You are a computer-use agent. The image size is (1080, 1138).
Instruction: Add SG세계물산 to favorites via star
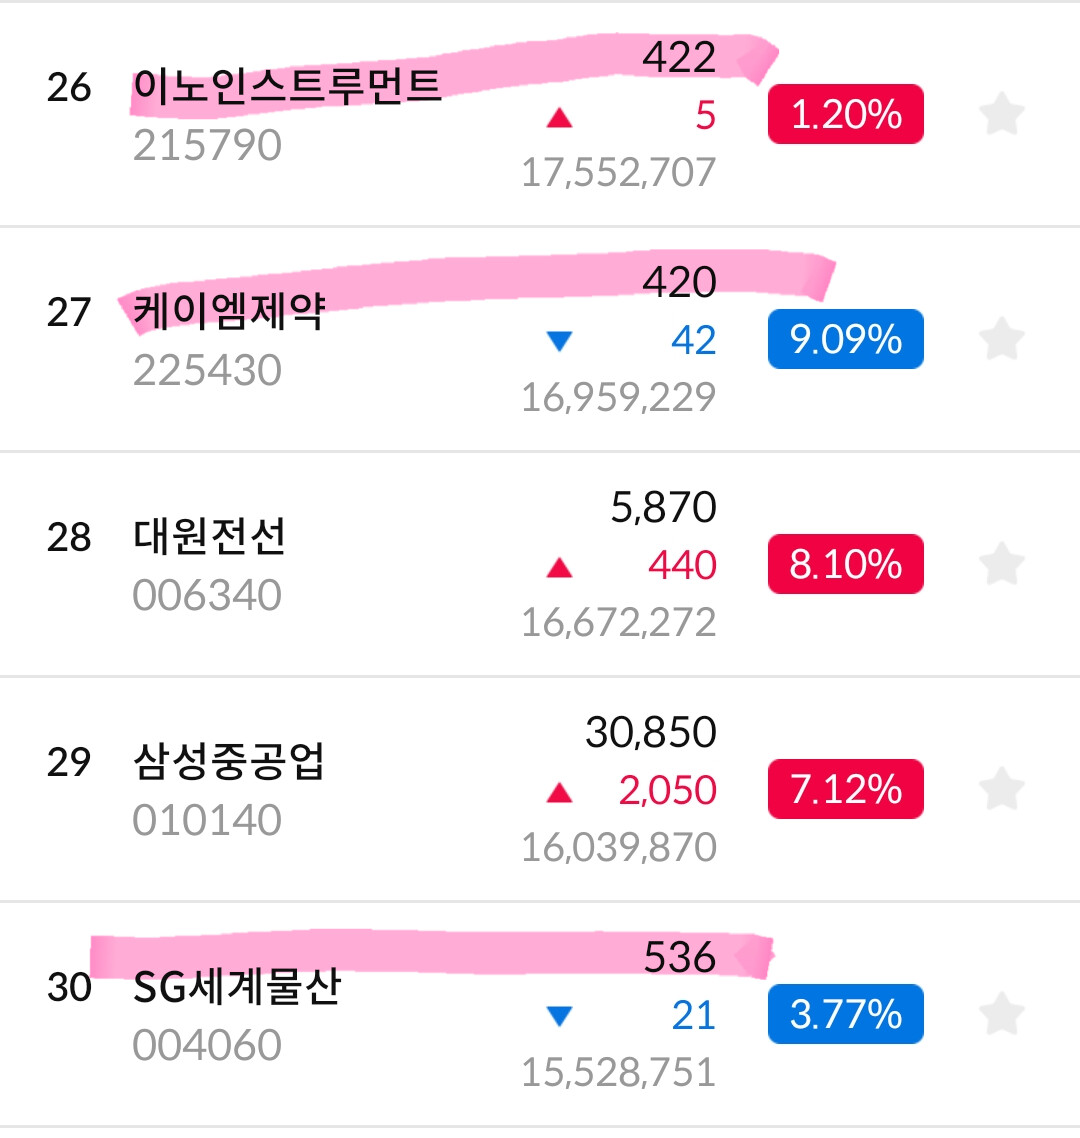coord(1002,1014)
